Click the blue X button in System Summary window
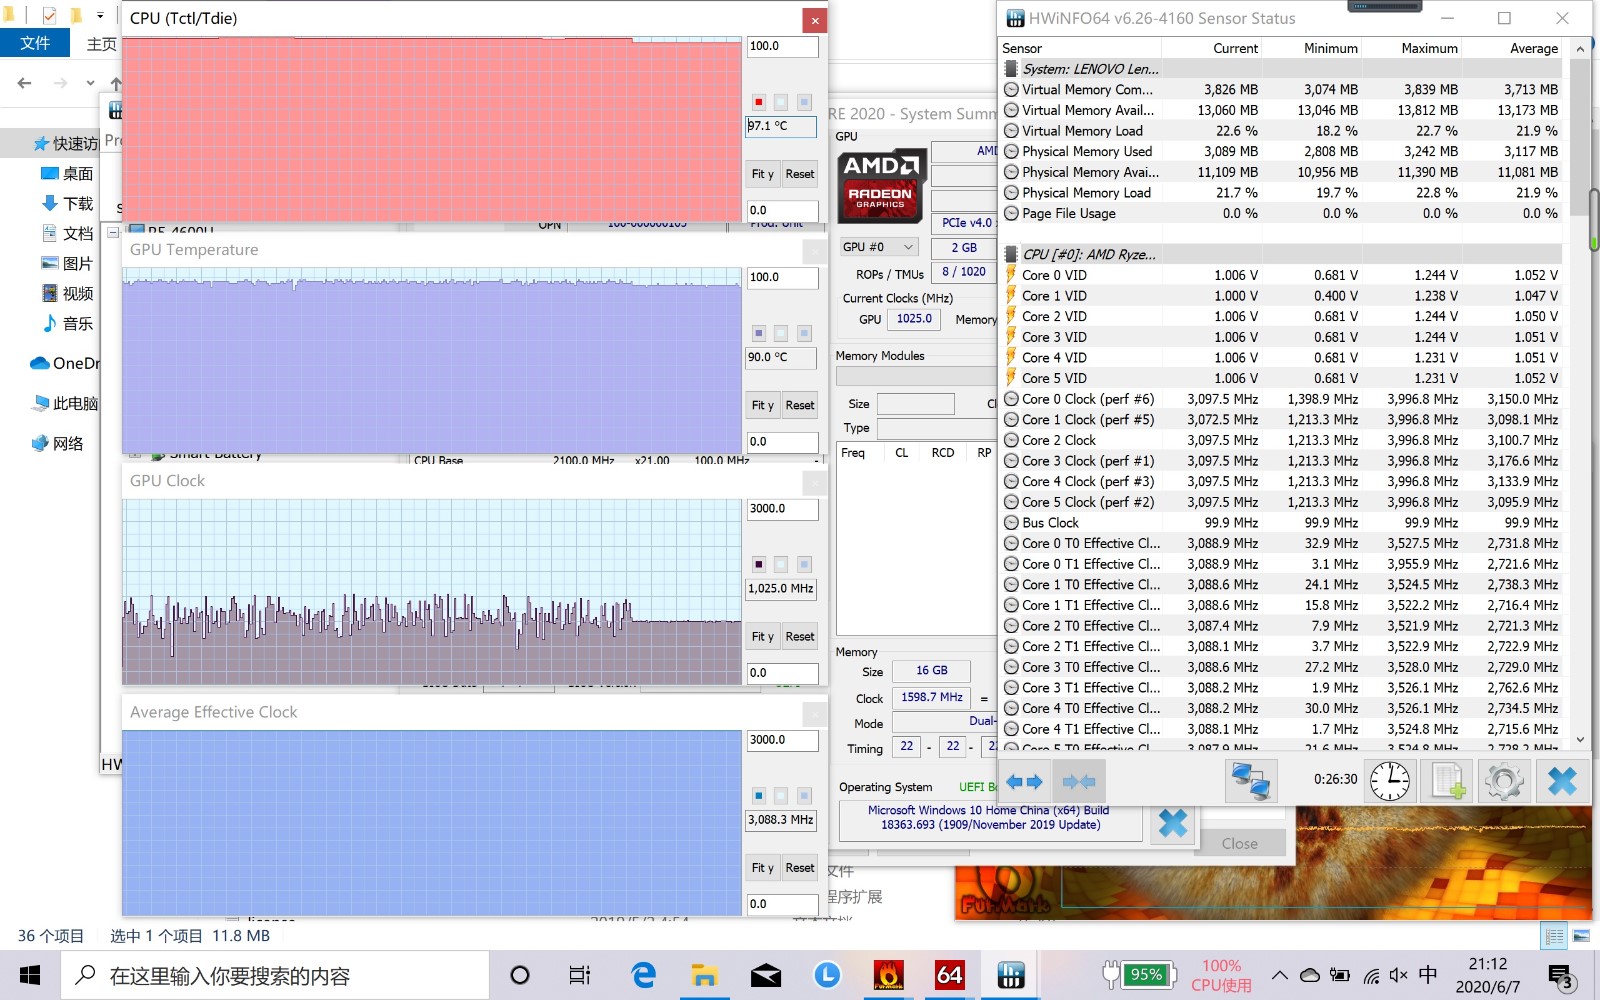The width and height of the screenshot is (1600, 1000). click(x=1172, y=824)
